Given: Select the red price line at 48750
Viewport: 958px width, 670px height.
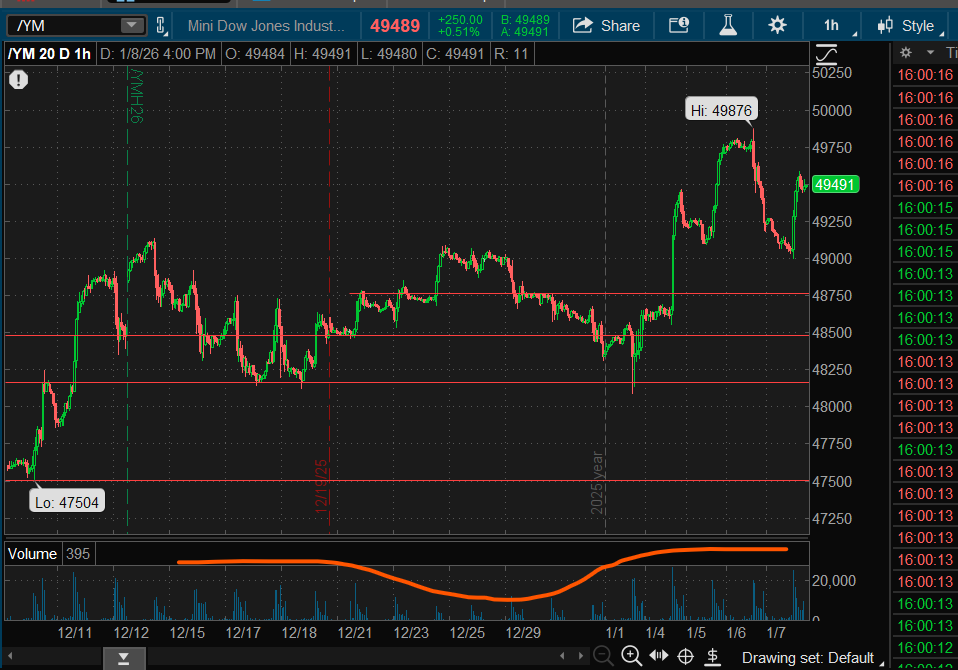Looking at the screenshot, I should pyautogui.click(x=579, y=294).
